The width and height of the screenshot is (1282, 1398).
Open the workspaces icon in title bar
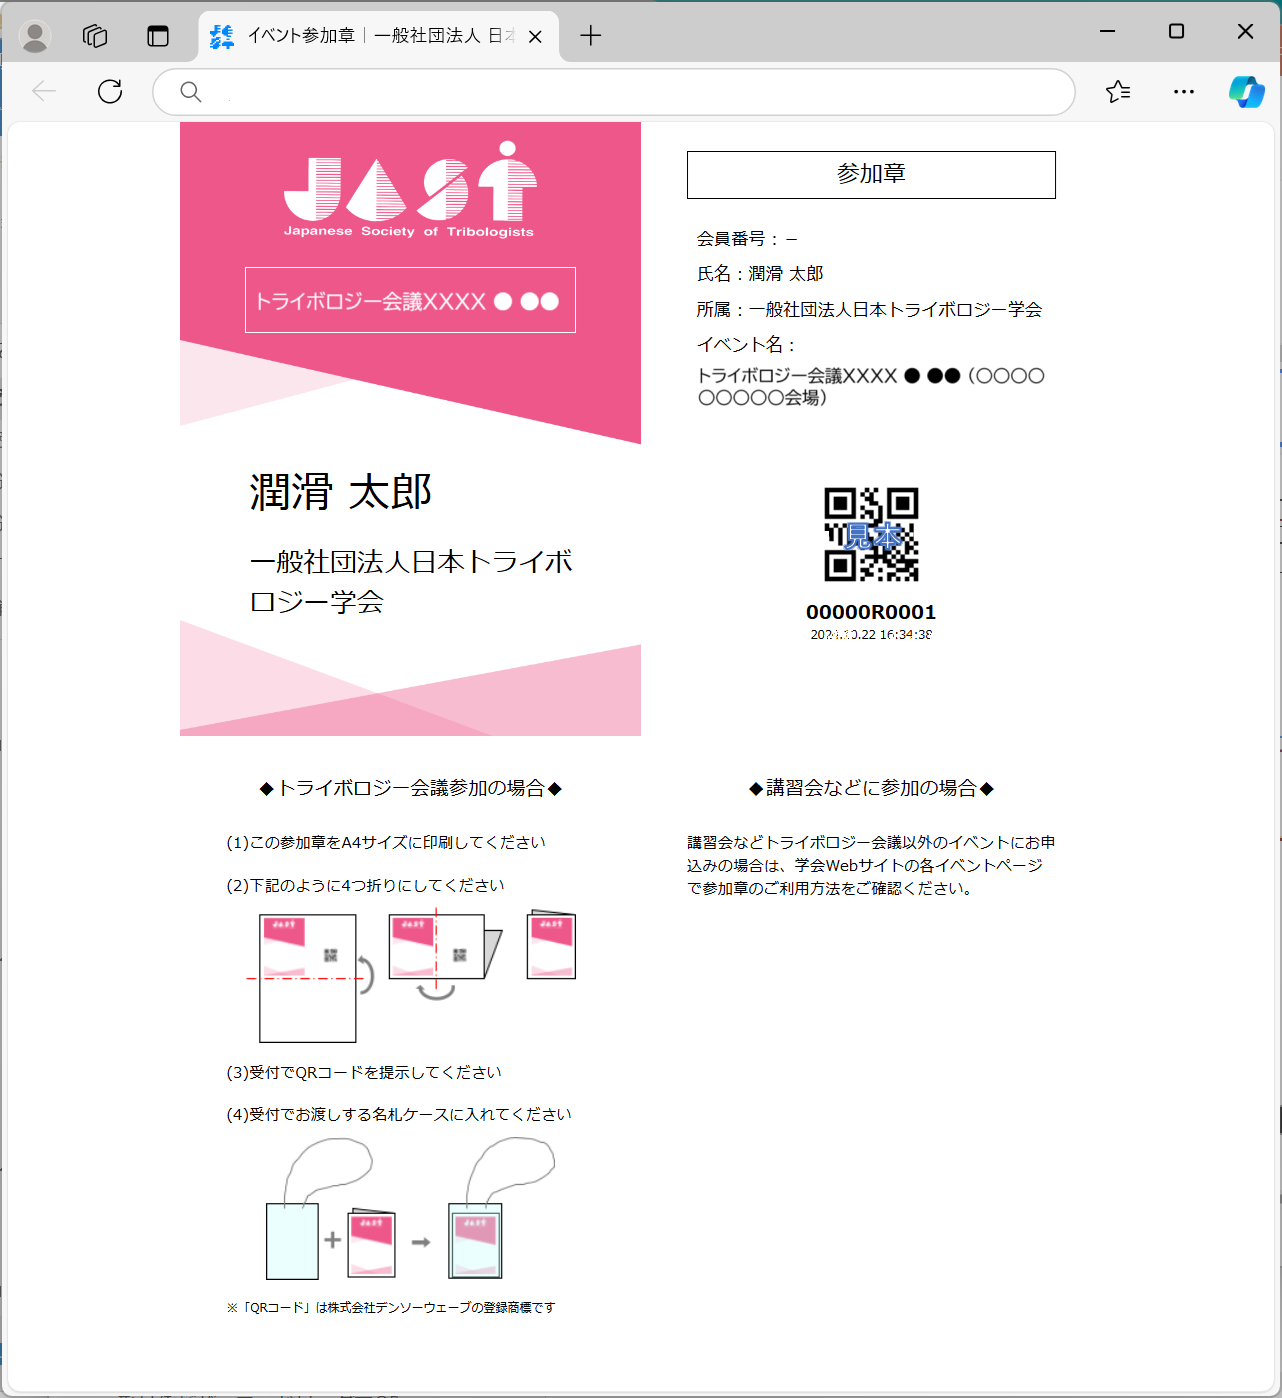tap(95, 36)
